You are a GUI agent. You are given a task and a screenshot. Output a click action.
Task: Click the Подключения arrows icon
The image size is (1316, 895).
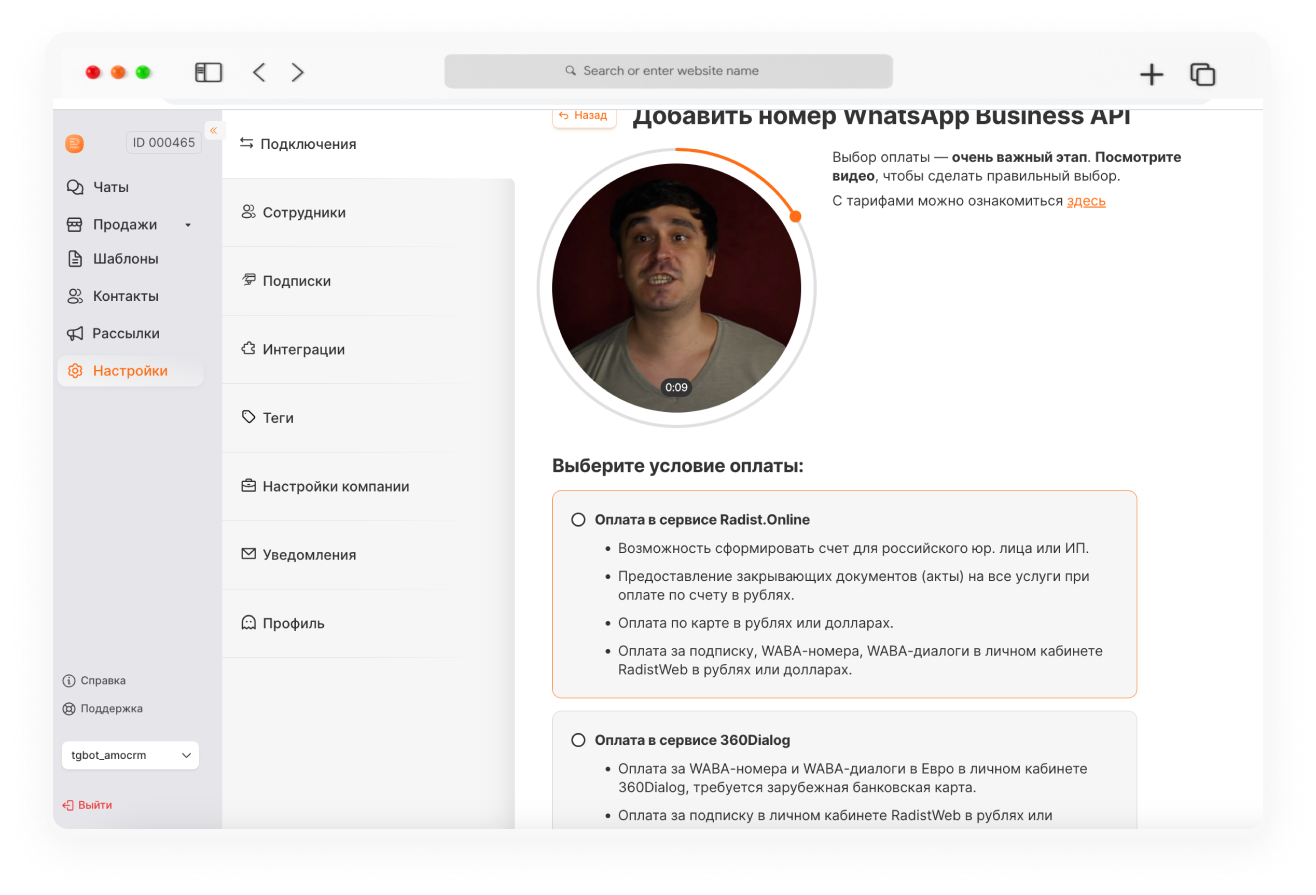247,143
